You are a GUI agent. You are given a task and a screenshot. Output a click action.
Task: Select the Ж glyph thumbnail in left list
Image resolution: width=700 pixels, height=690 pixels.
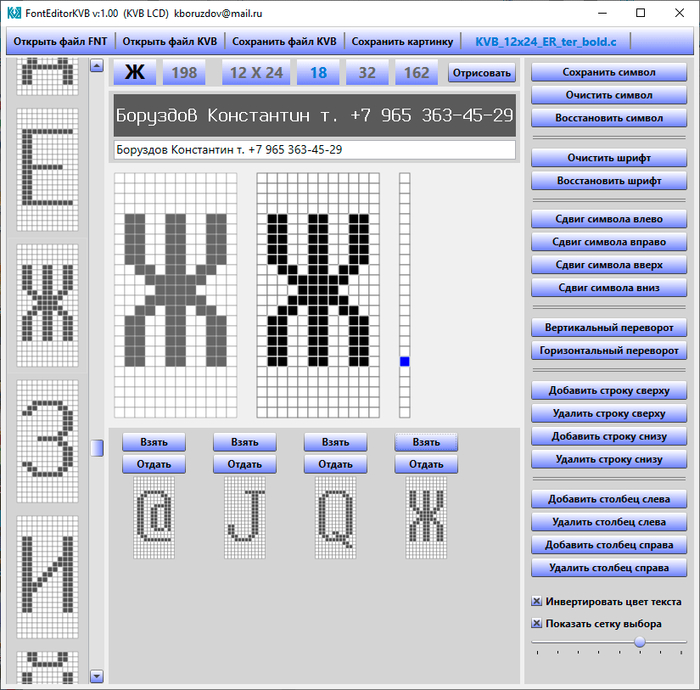47,306
